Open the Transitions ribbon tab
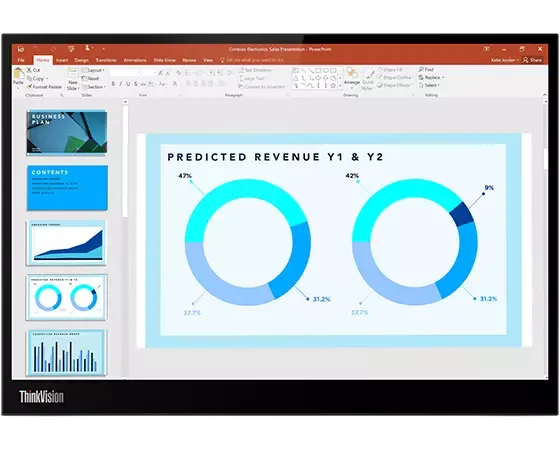Viewport: 560px width, 450px height. (x=106, y=60)
